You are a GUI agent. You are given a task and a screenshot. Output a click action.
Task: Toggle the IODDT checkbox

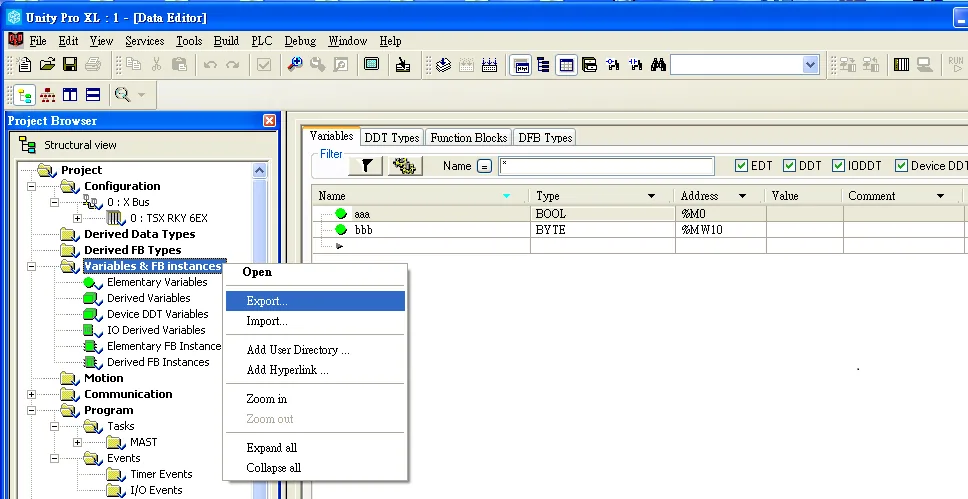pos(838,166)
